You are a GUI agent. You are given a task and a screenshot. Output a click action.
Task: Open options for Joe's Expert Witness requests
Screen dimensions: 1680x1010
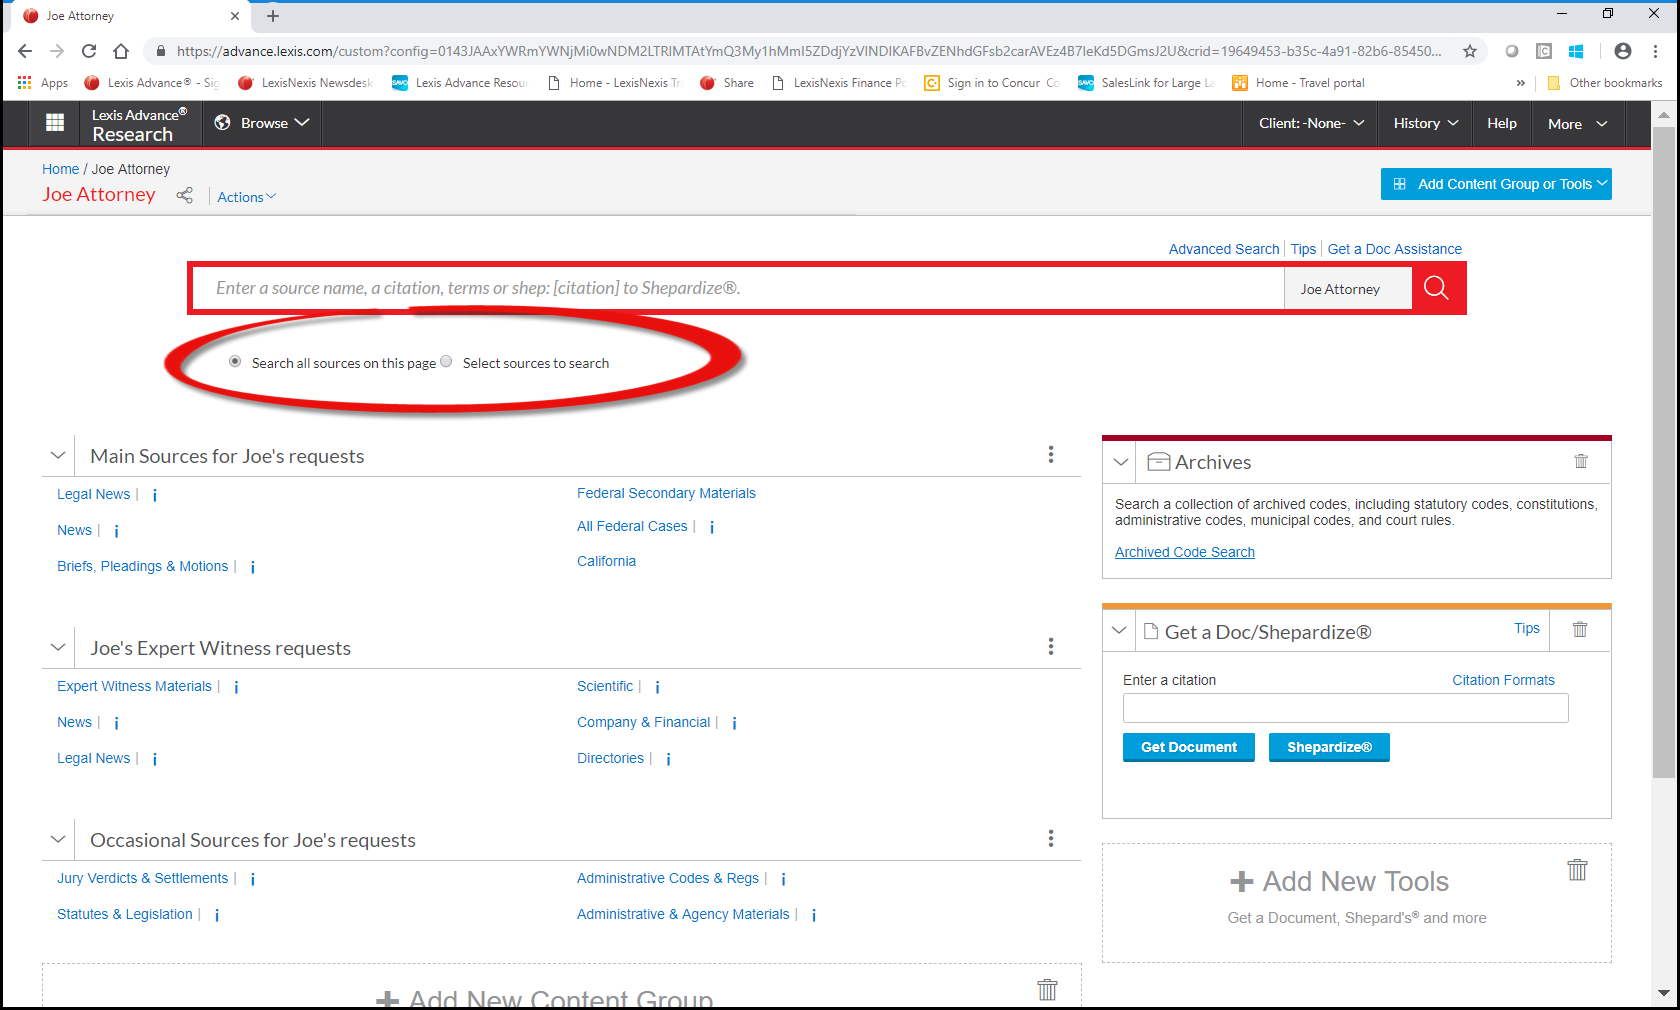[1051, 647]
